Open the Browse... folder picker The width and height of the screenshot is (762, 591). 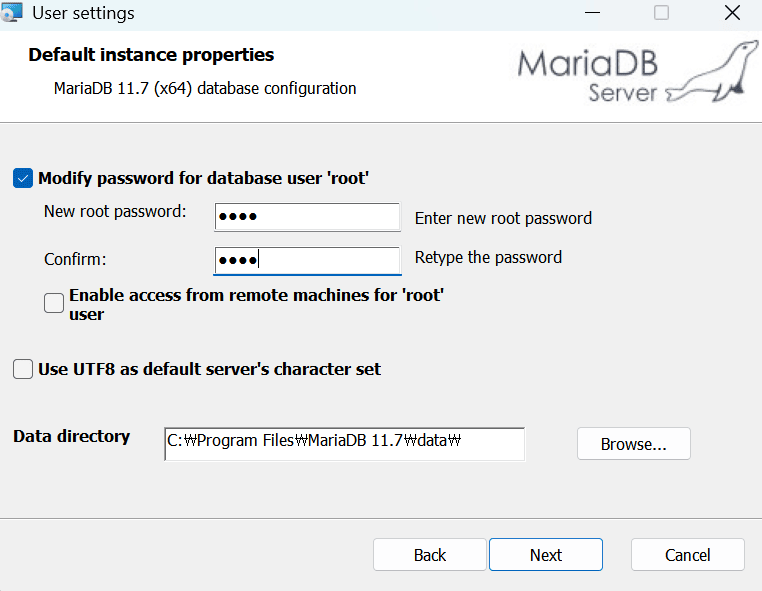point(633,444)
